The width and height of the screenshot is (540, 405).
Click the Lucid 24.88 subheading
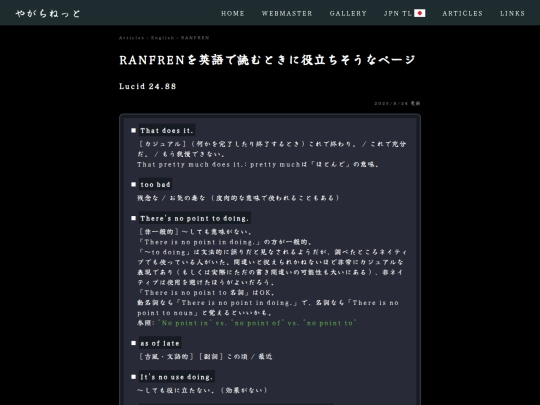pyautogui.click(x=147, y=86)
